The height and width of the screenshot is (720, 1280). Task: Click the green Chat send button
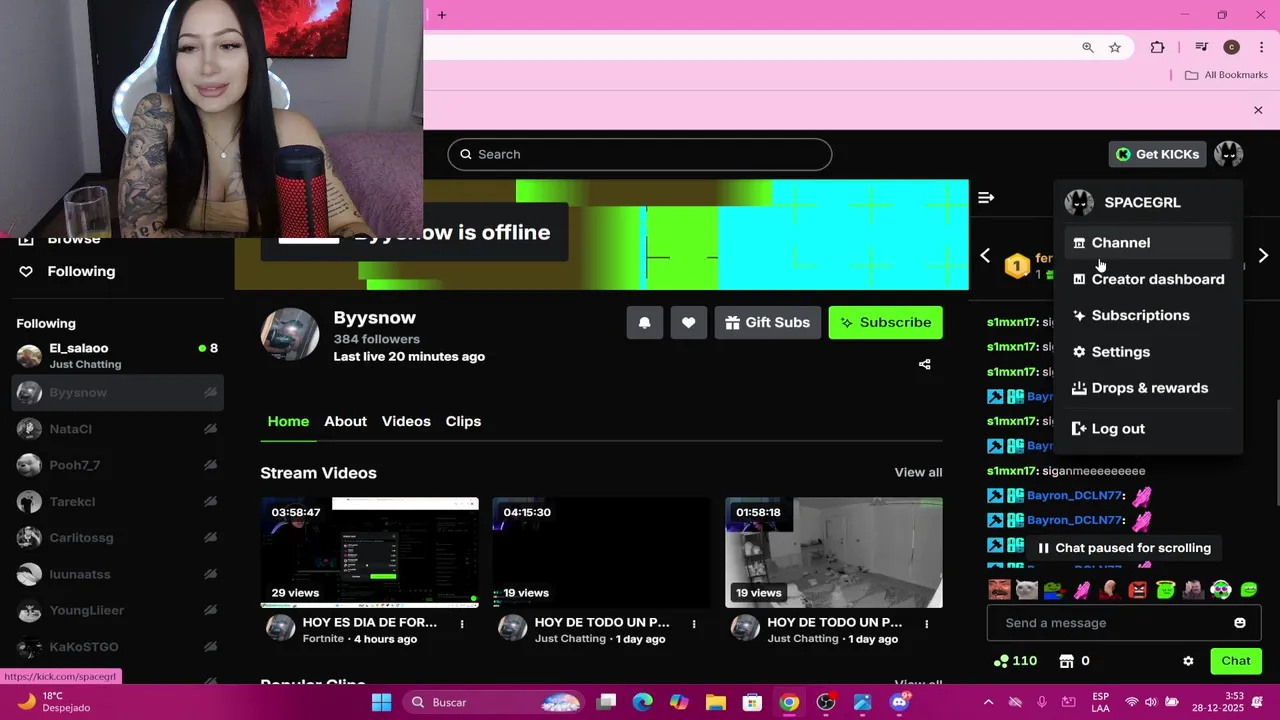click(1236, 661)
